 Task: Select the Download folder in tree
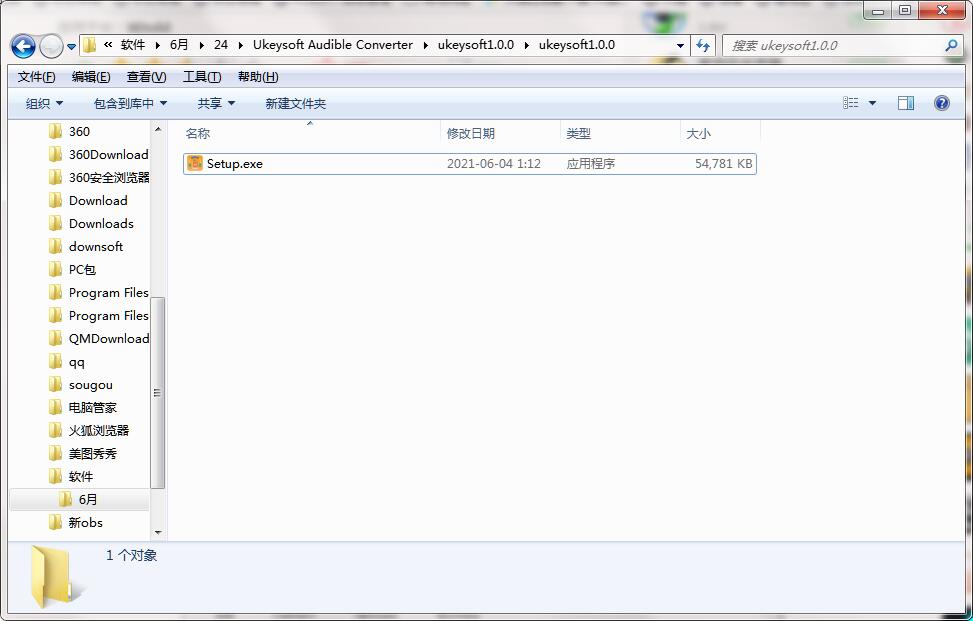(x=98, y=200)
